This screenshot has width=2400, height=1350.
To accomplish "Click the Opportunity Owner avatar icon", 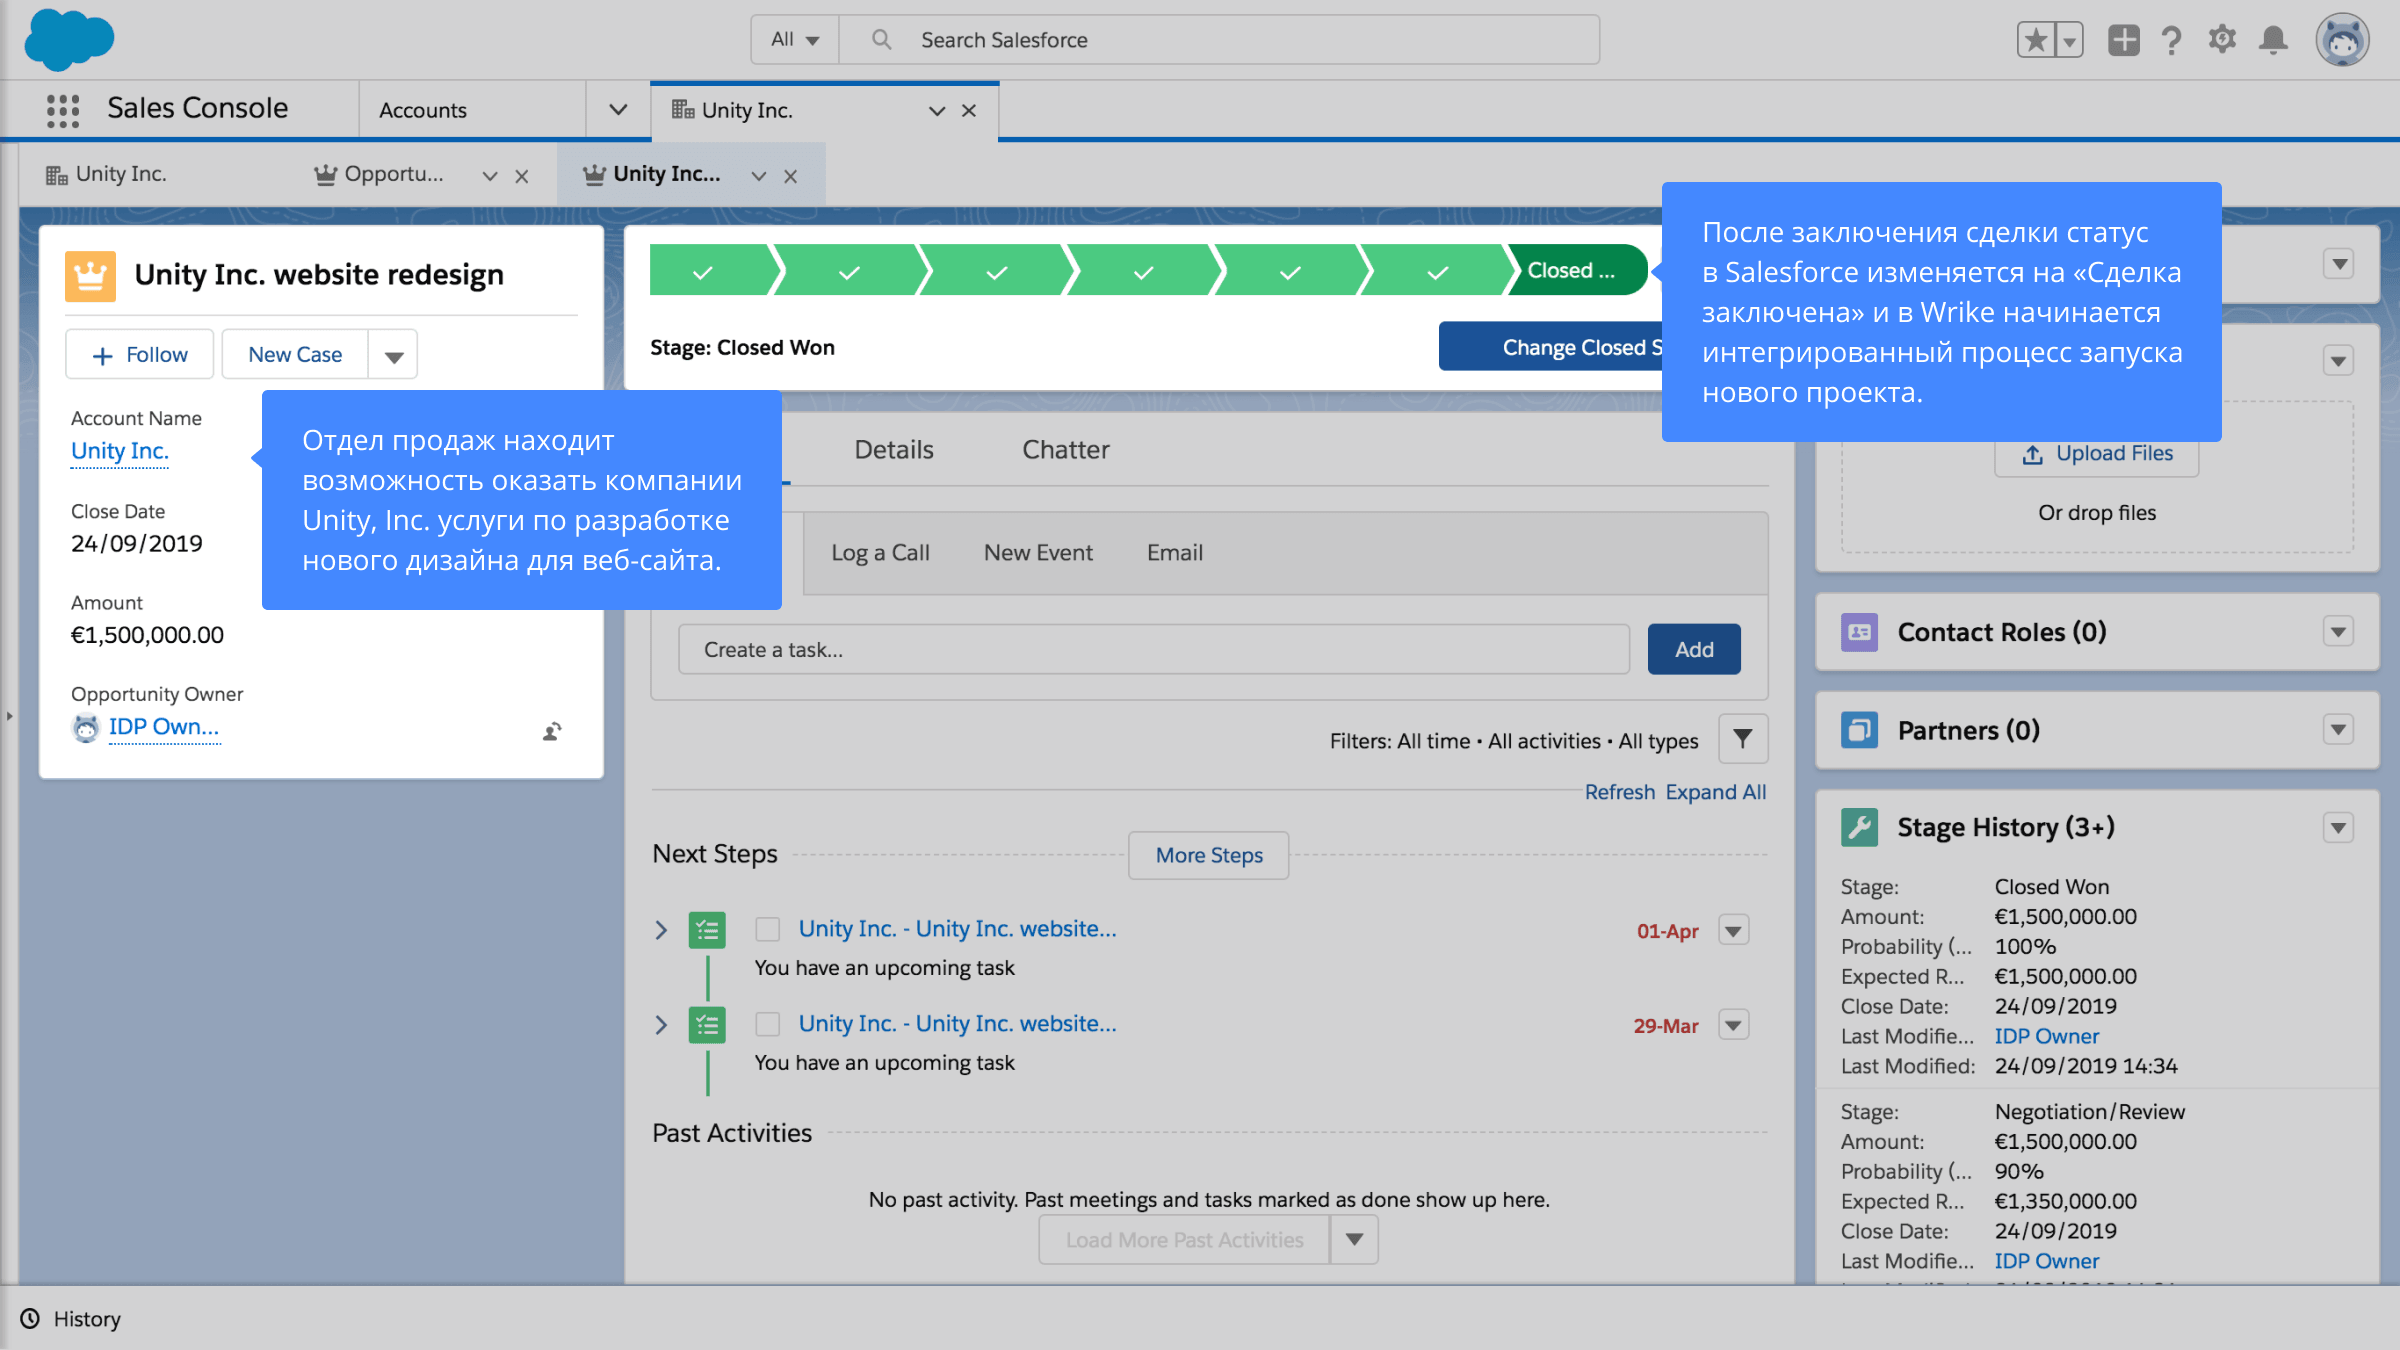I will pos(86,728).
